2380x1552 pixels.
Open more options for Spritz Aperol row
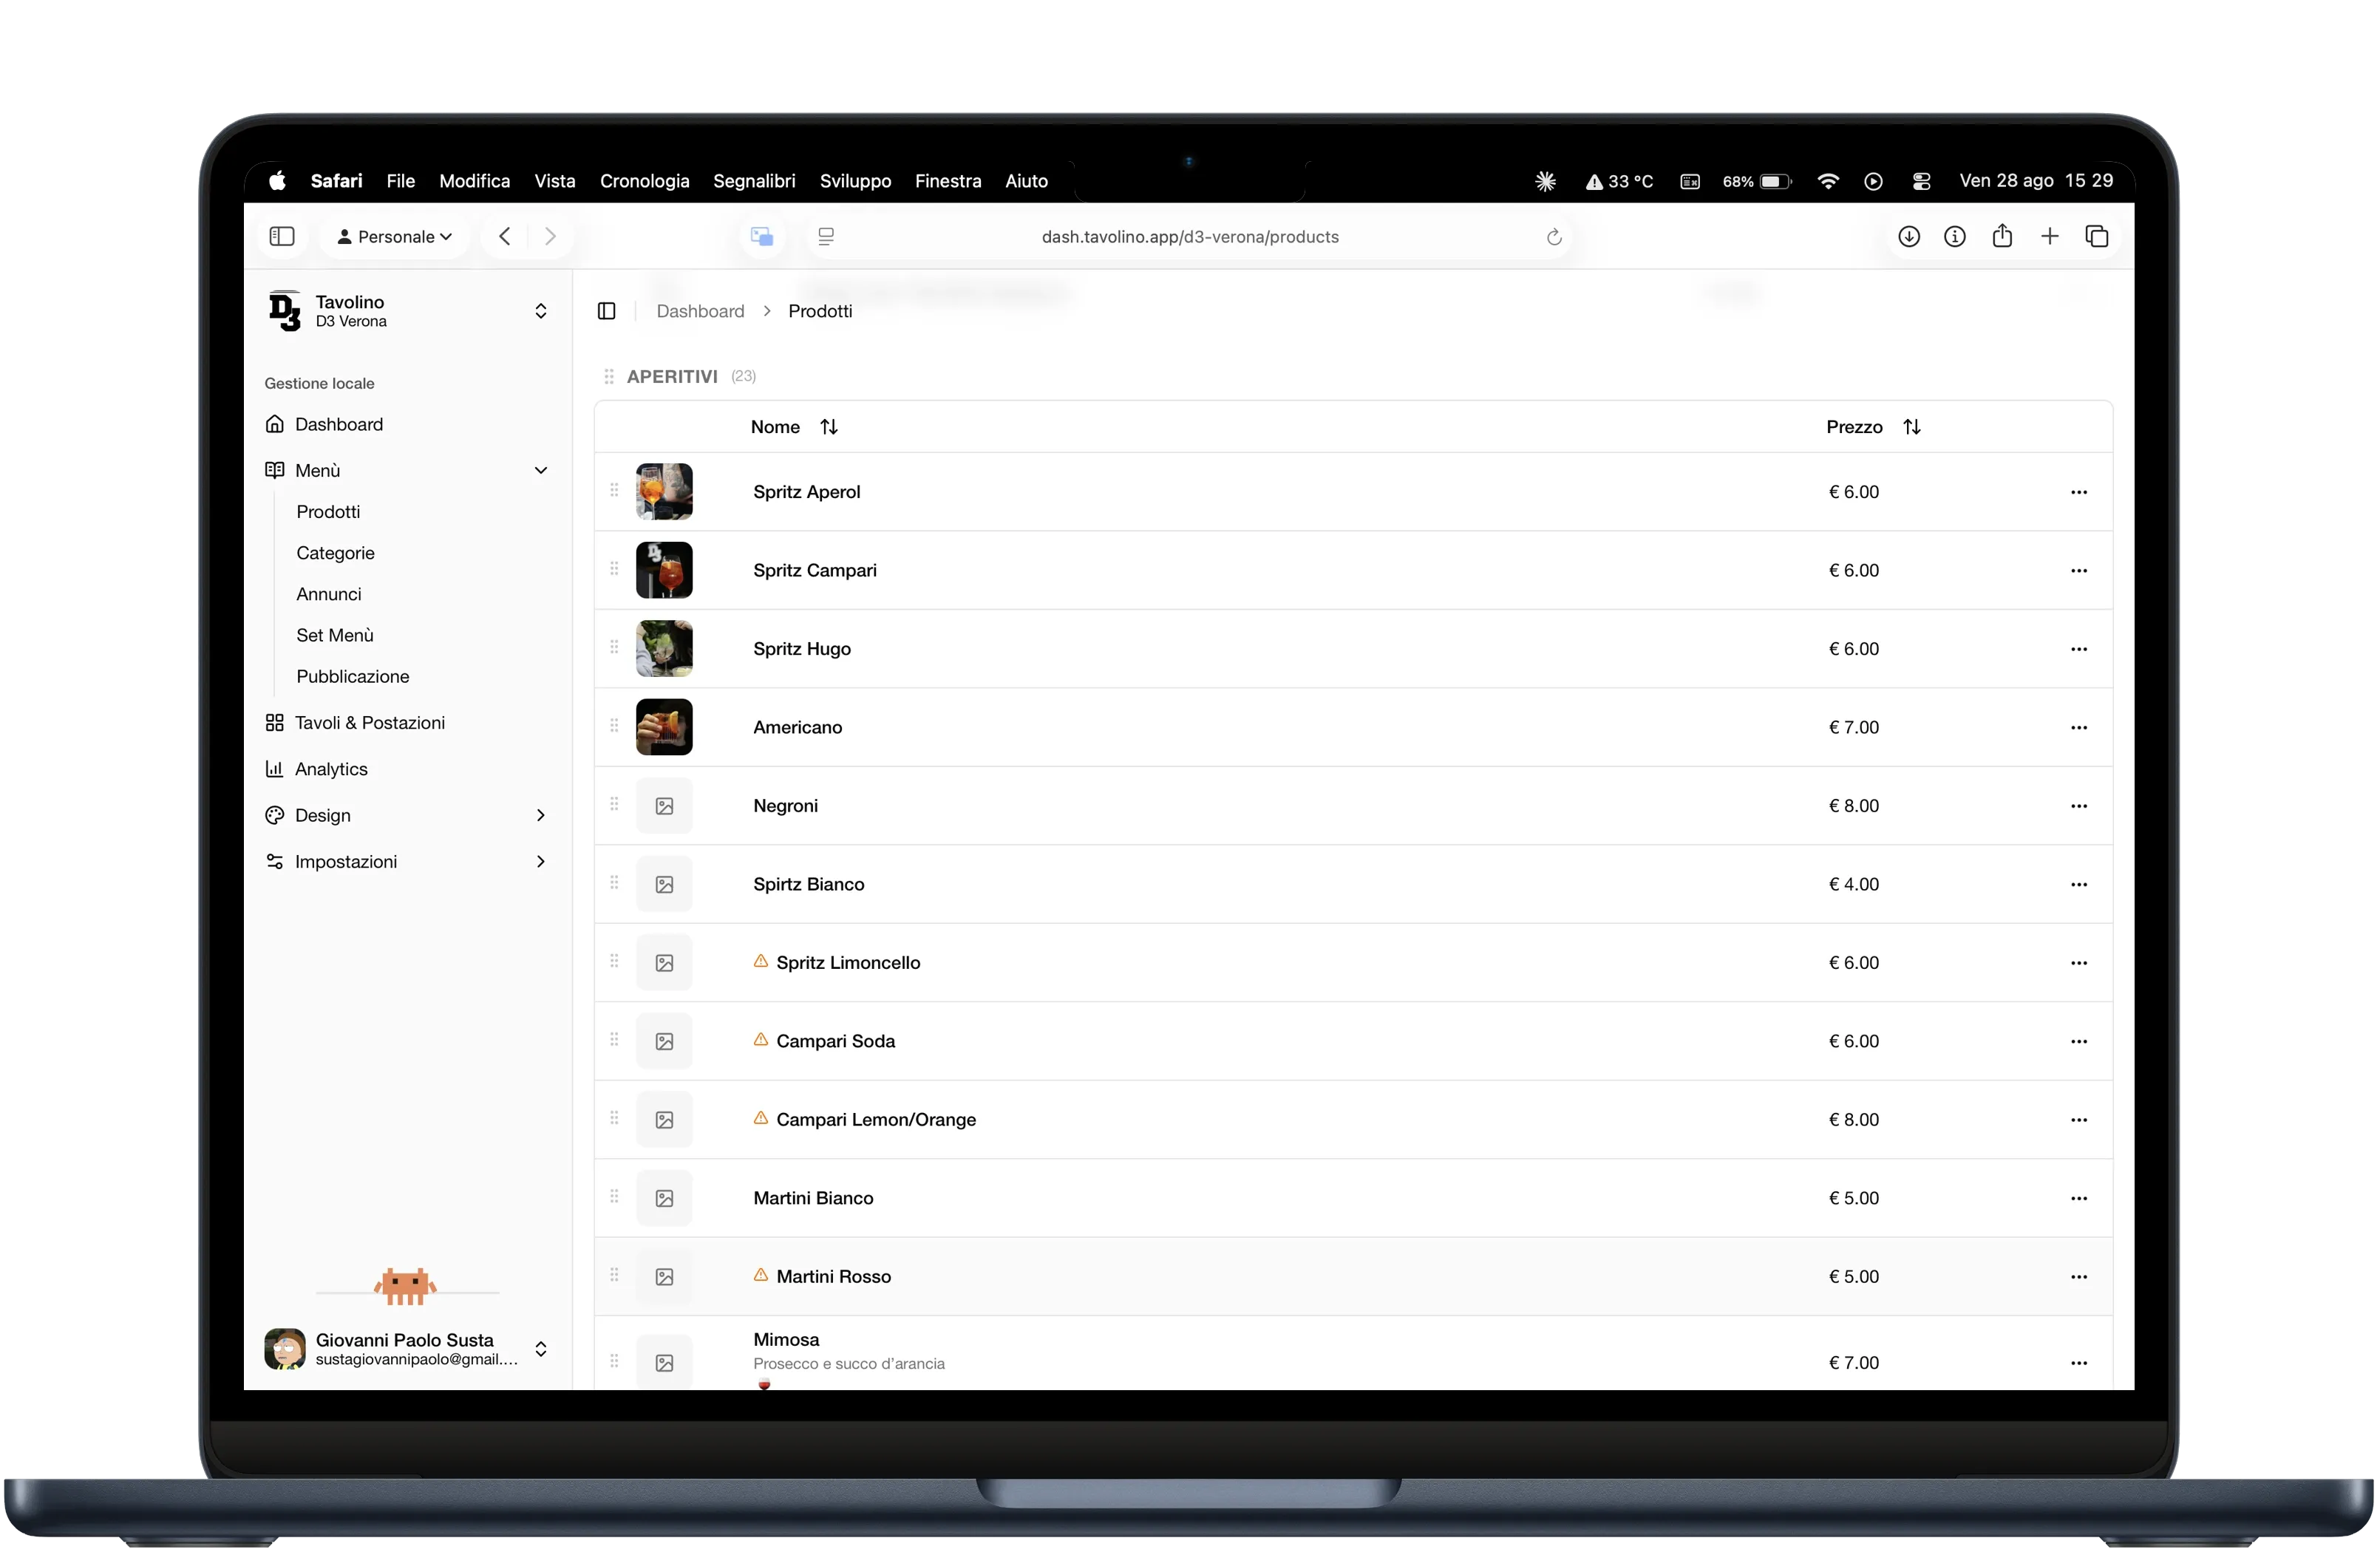click(x=2078, y=492)
